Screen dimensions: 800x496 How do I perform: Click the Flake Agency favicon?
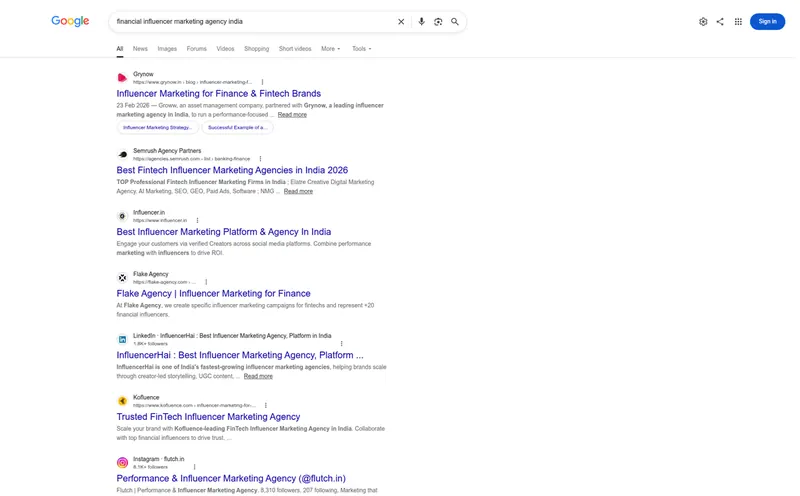pos(122,278)
